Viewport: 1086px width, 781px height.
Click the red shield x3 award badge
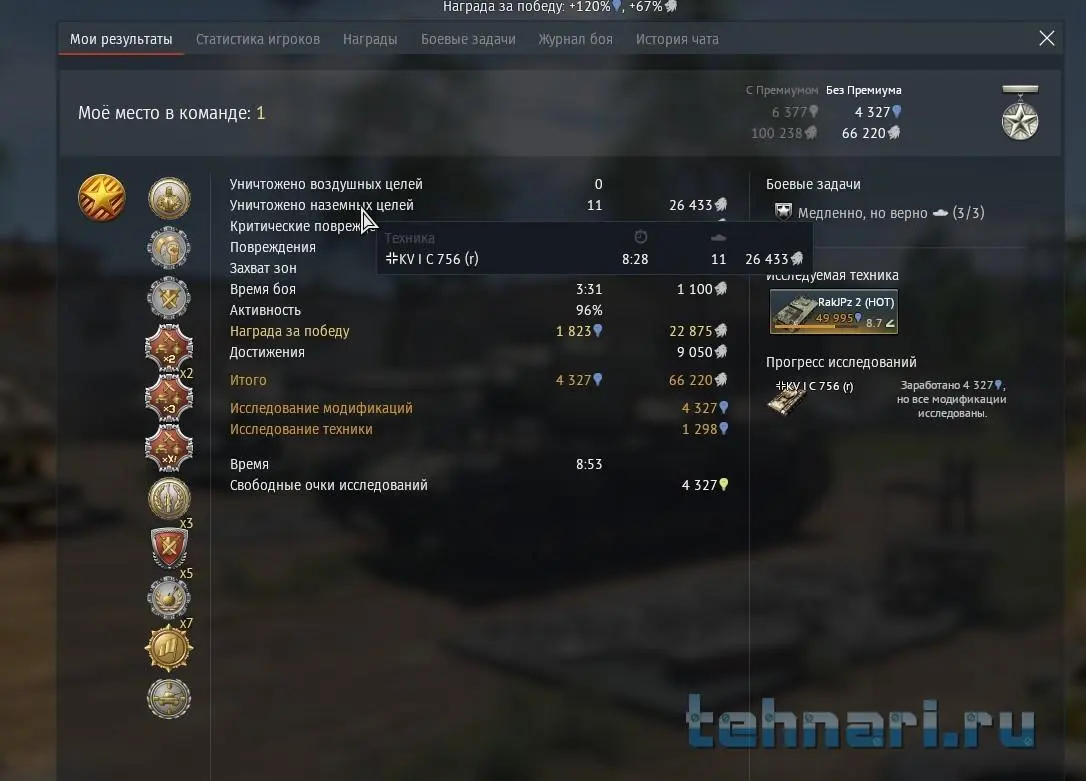coord(169,548)
